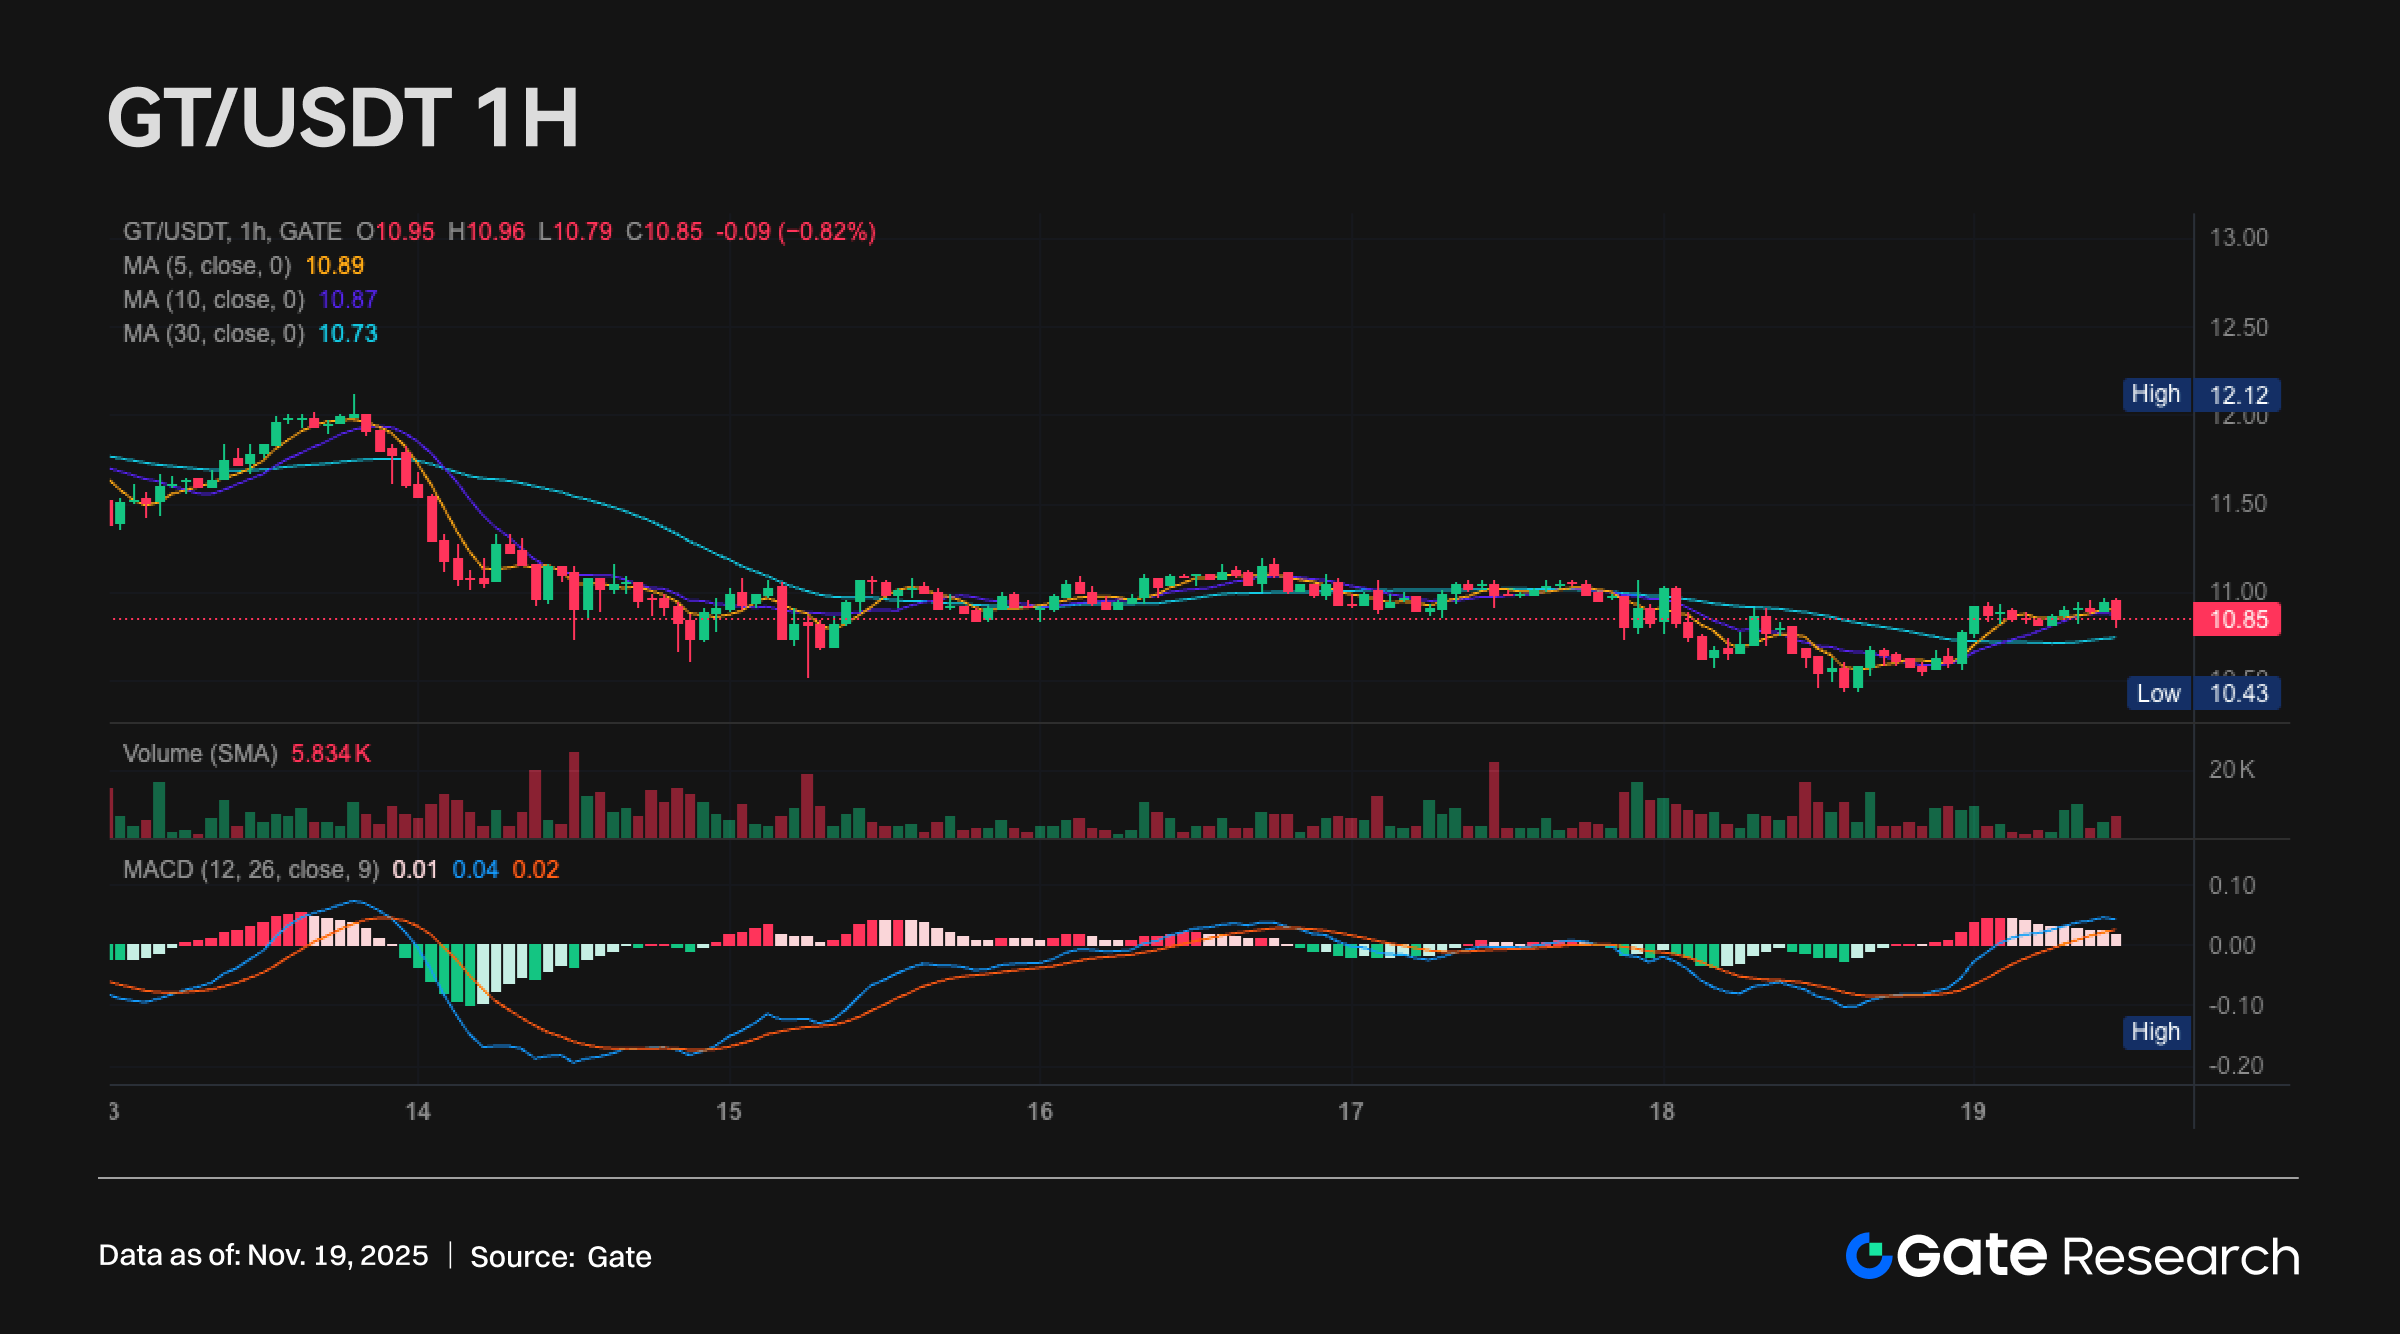Open the MACD (12, 26, close, 9) label

(251, 870)
